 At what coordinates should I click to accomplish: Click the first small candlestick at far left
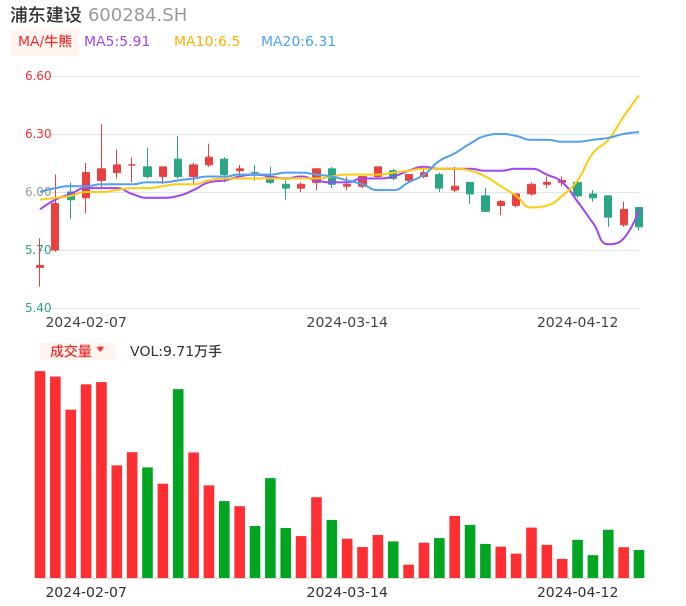[x=40, y=266]
